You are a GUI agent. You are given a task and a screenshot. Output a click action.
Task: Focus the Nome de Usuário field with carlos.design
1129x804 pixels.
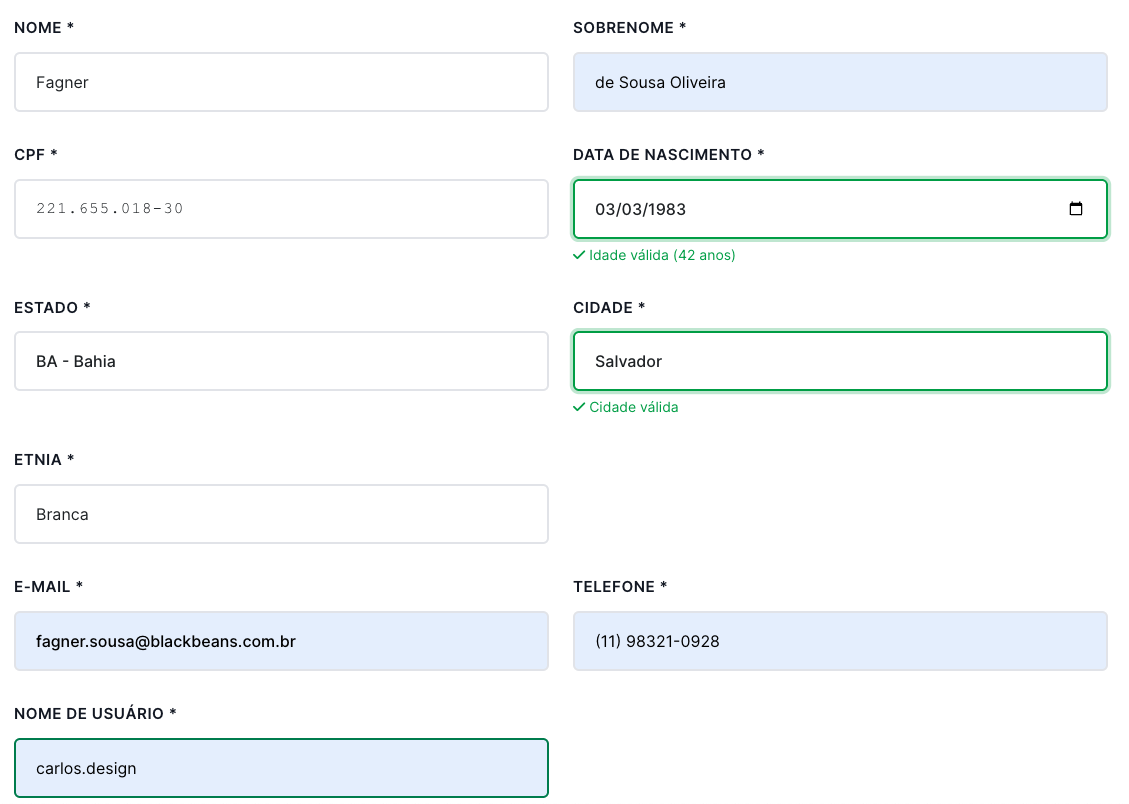click(281, 768)
